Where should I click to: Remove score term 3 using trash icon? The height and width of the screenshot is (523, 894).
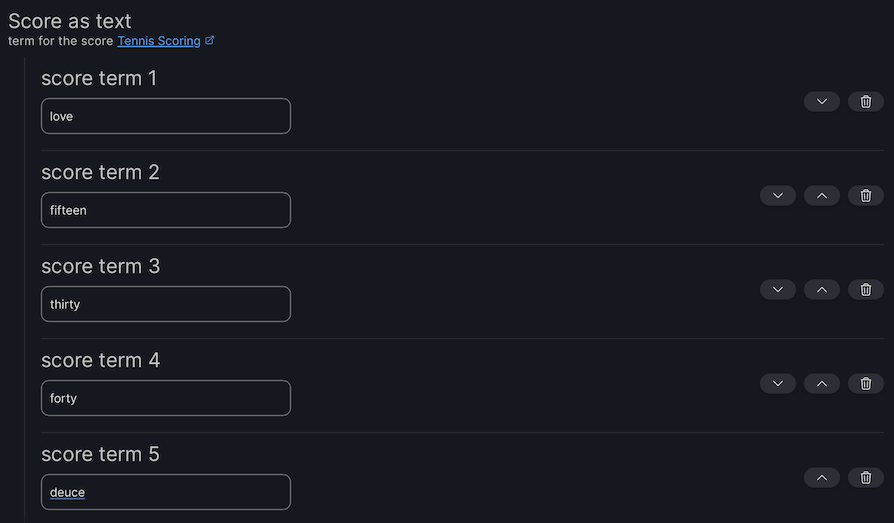pyautogui.click(x=866, y=289)
